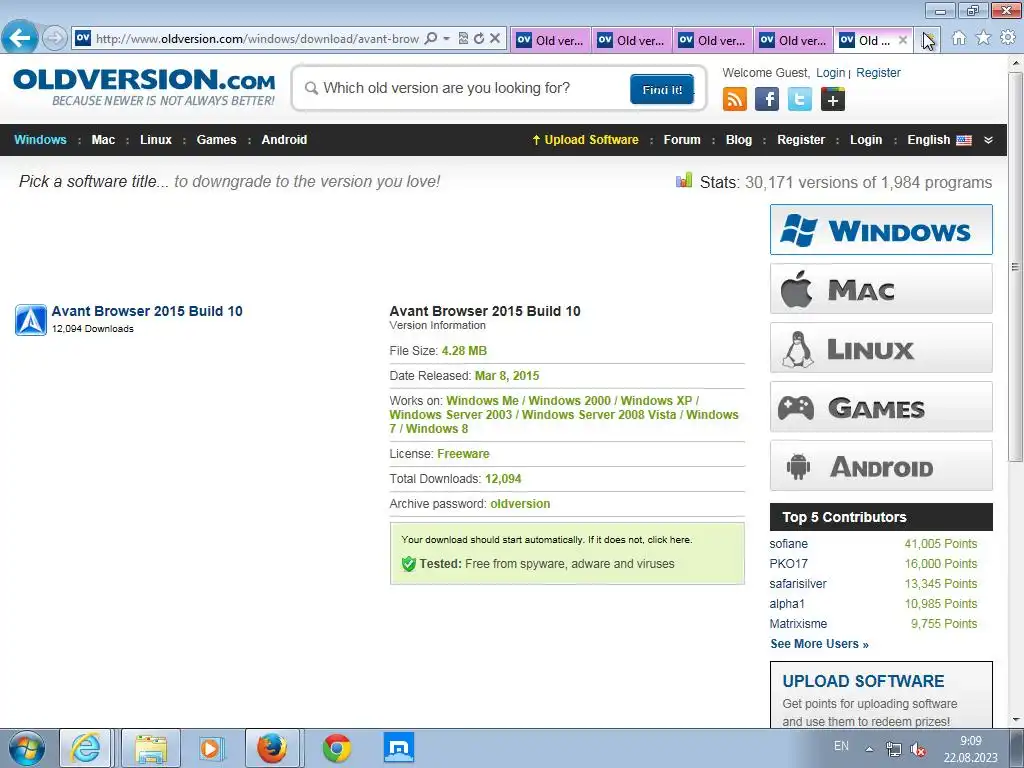Image resolution: width=1024 pixels, height=768 pixels.
Task: Expand the double-chevron menu in navigation bar
Action: pos(989,140)
